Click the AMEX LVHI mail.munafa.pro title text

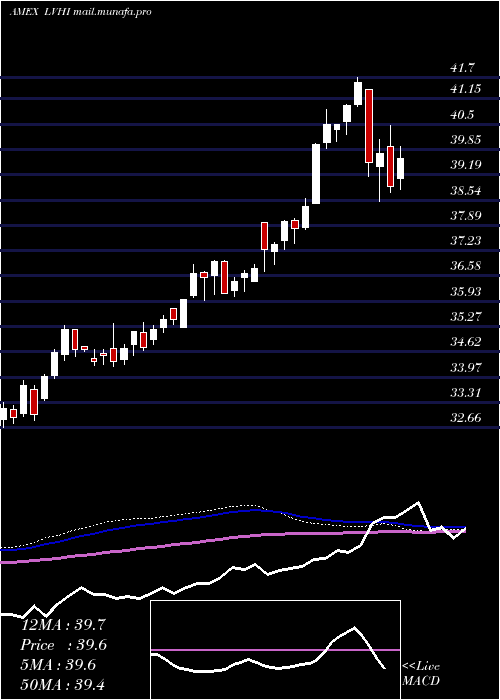coord(80,12)
